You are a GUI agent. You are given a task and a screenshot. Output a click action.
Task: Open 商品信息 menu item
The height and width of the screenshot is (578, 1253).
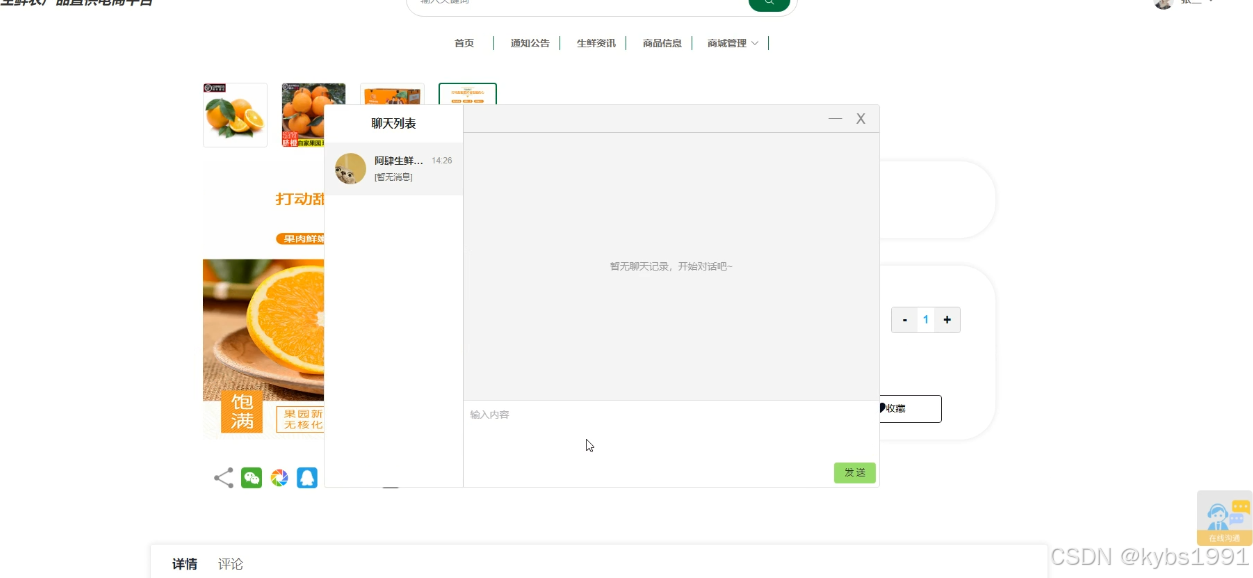point(662,43)
